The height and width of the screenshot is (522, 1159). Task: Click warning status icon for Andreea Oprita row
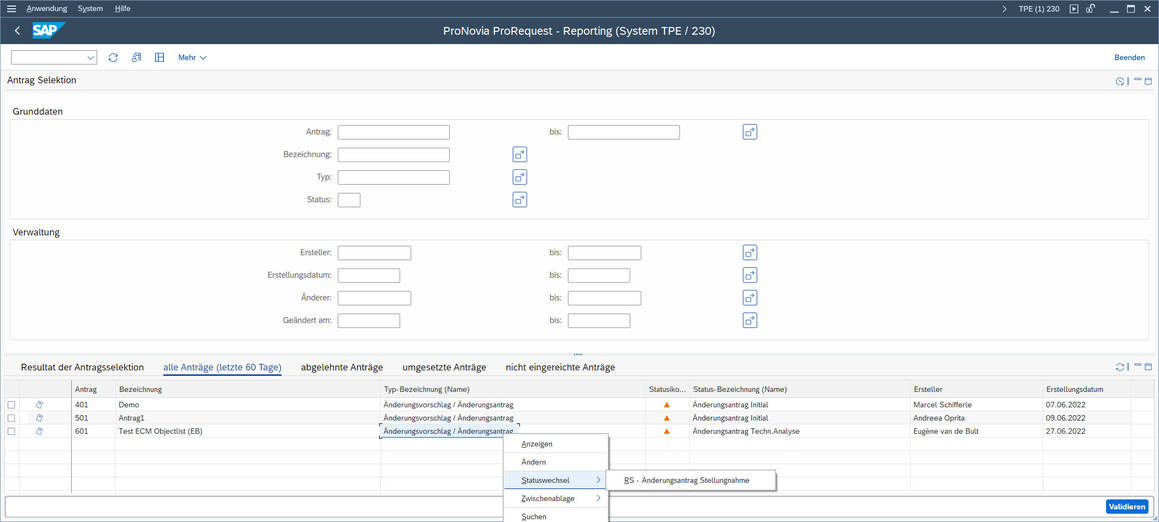coord(667,418)
